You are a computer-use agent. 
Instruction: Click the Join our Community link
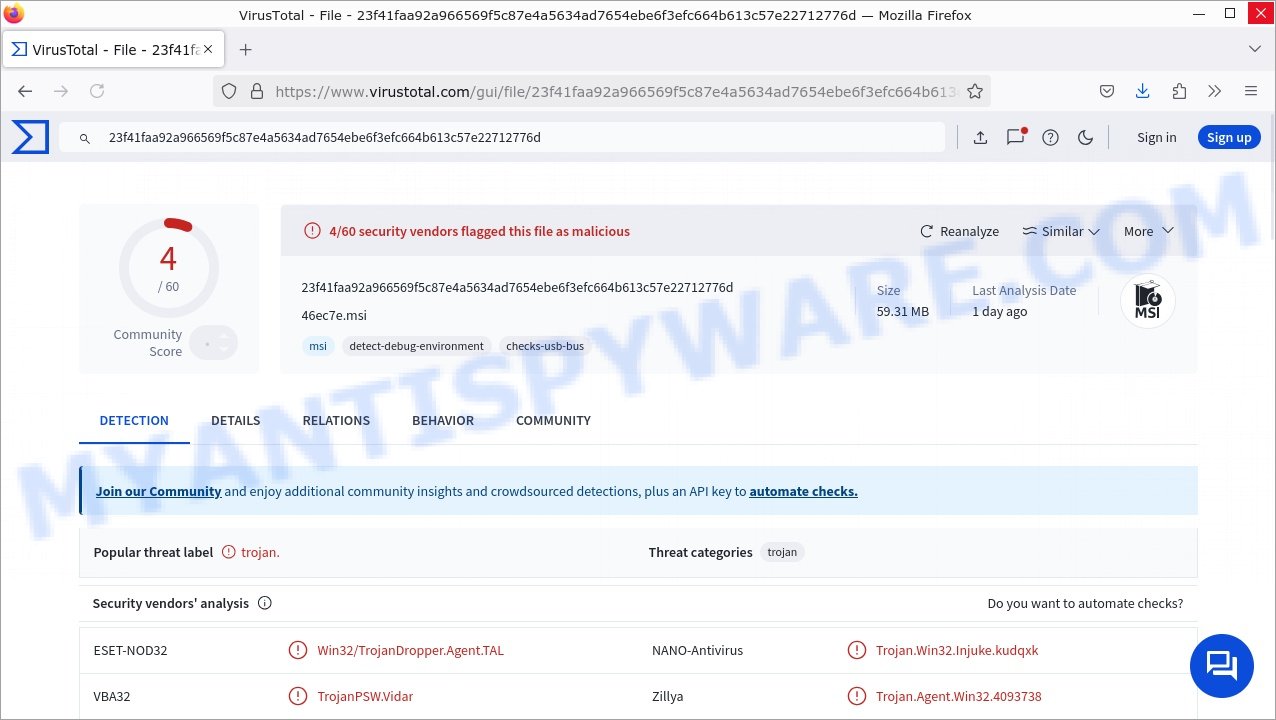[158, 491]
